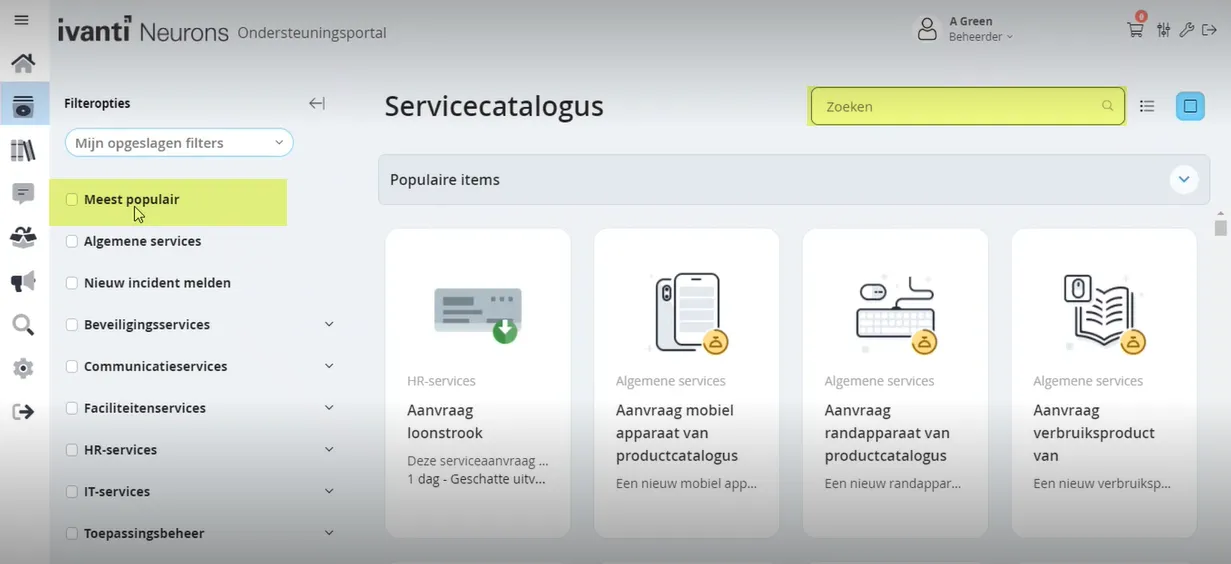
Task: Click the wrench tools icon in header
Action: click(1187, 30)
